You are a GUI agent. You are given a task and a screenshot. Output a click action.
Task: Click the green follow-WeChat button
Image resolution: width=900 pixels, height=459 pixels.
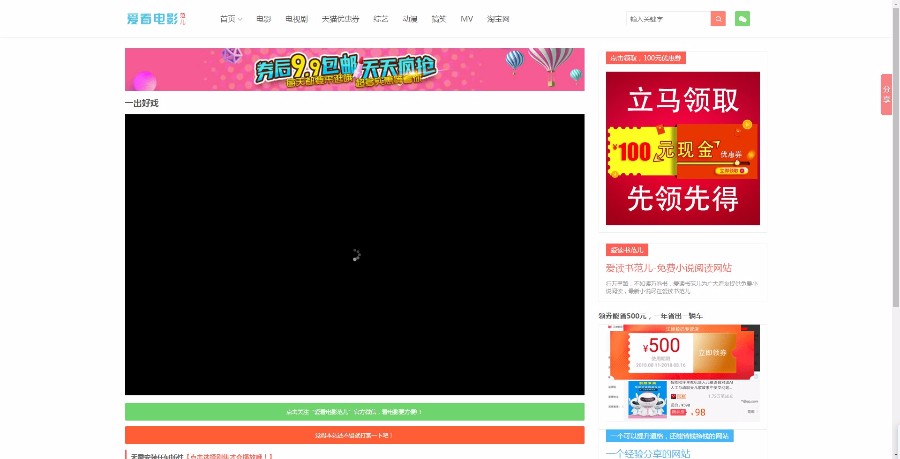coord(355,412)
